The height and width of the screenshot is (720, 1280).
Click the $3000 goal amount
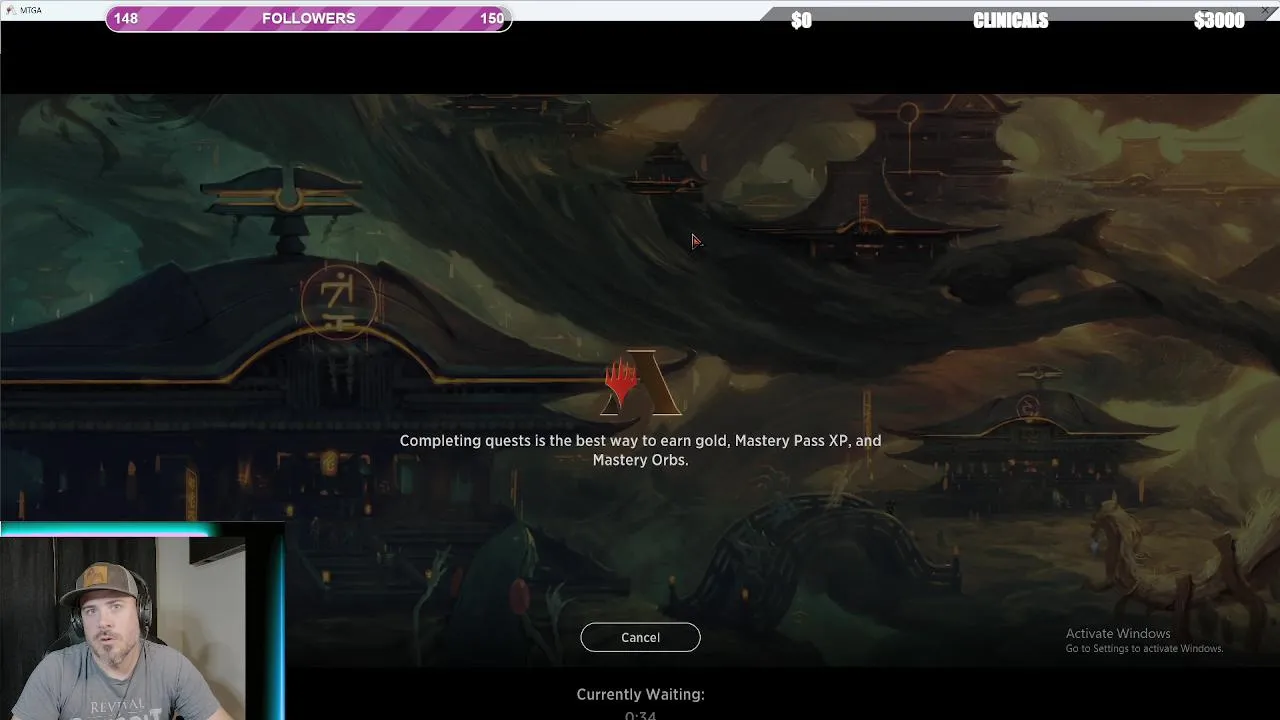coord(1219,20)
